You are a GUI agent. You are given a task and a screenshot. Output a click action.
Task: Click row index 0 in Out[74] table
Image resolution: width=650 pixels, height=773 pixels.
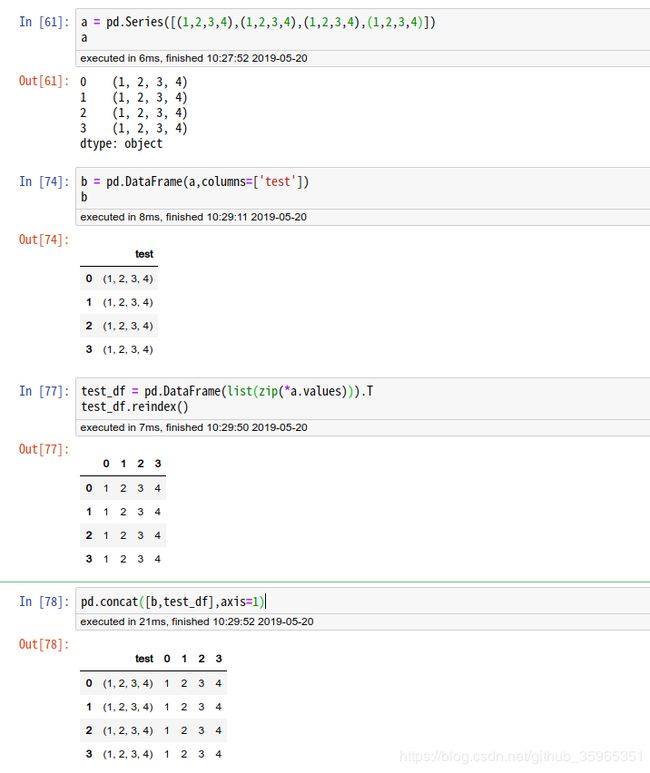coord(89,279)
